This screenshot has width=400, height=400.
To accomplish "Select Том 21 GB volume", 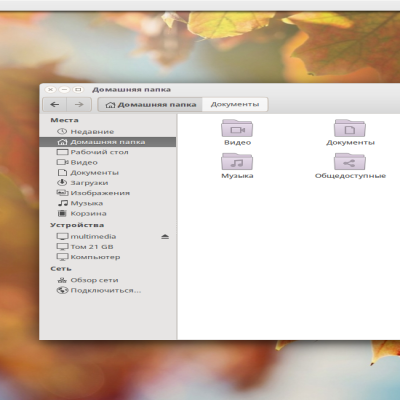I will (108, 247).
